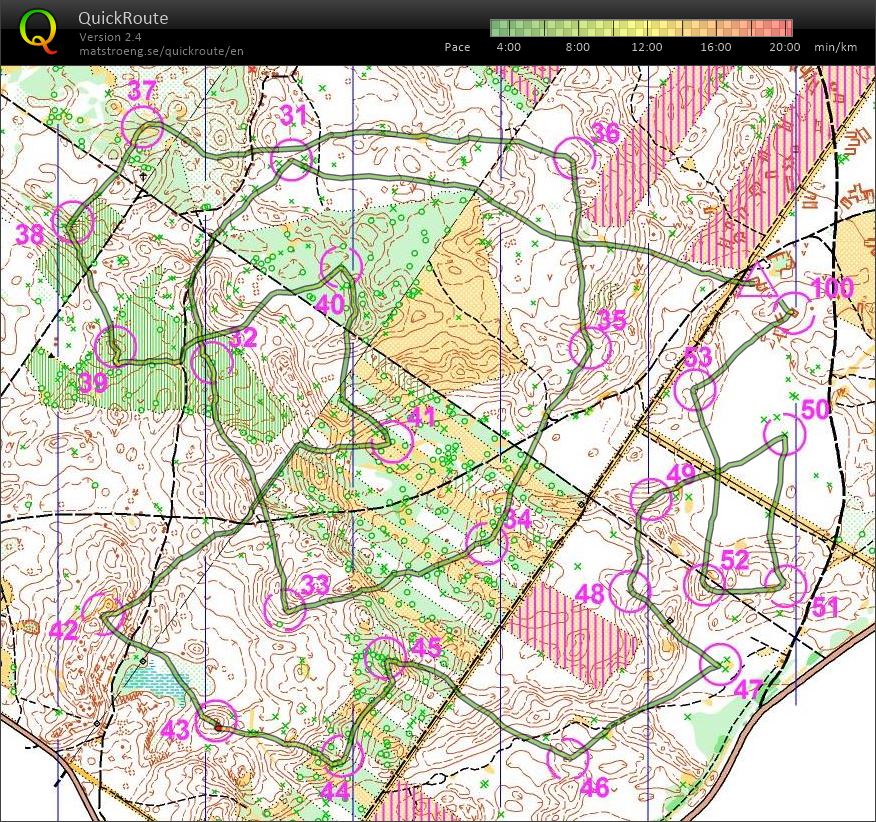Click the finish control circle 100
876x822 pixels.
(x=793, y=313)
